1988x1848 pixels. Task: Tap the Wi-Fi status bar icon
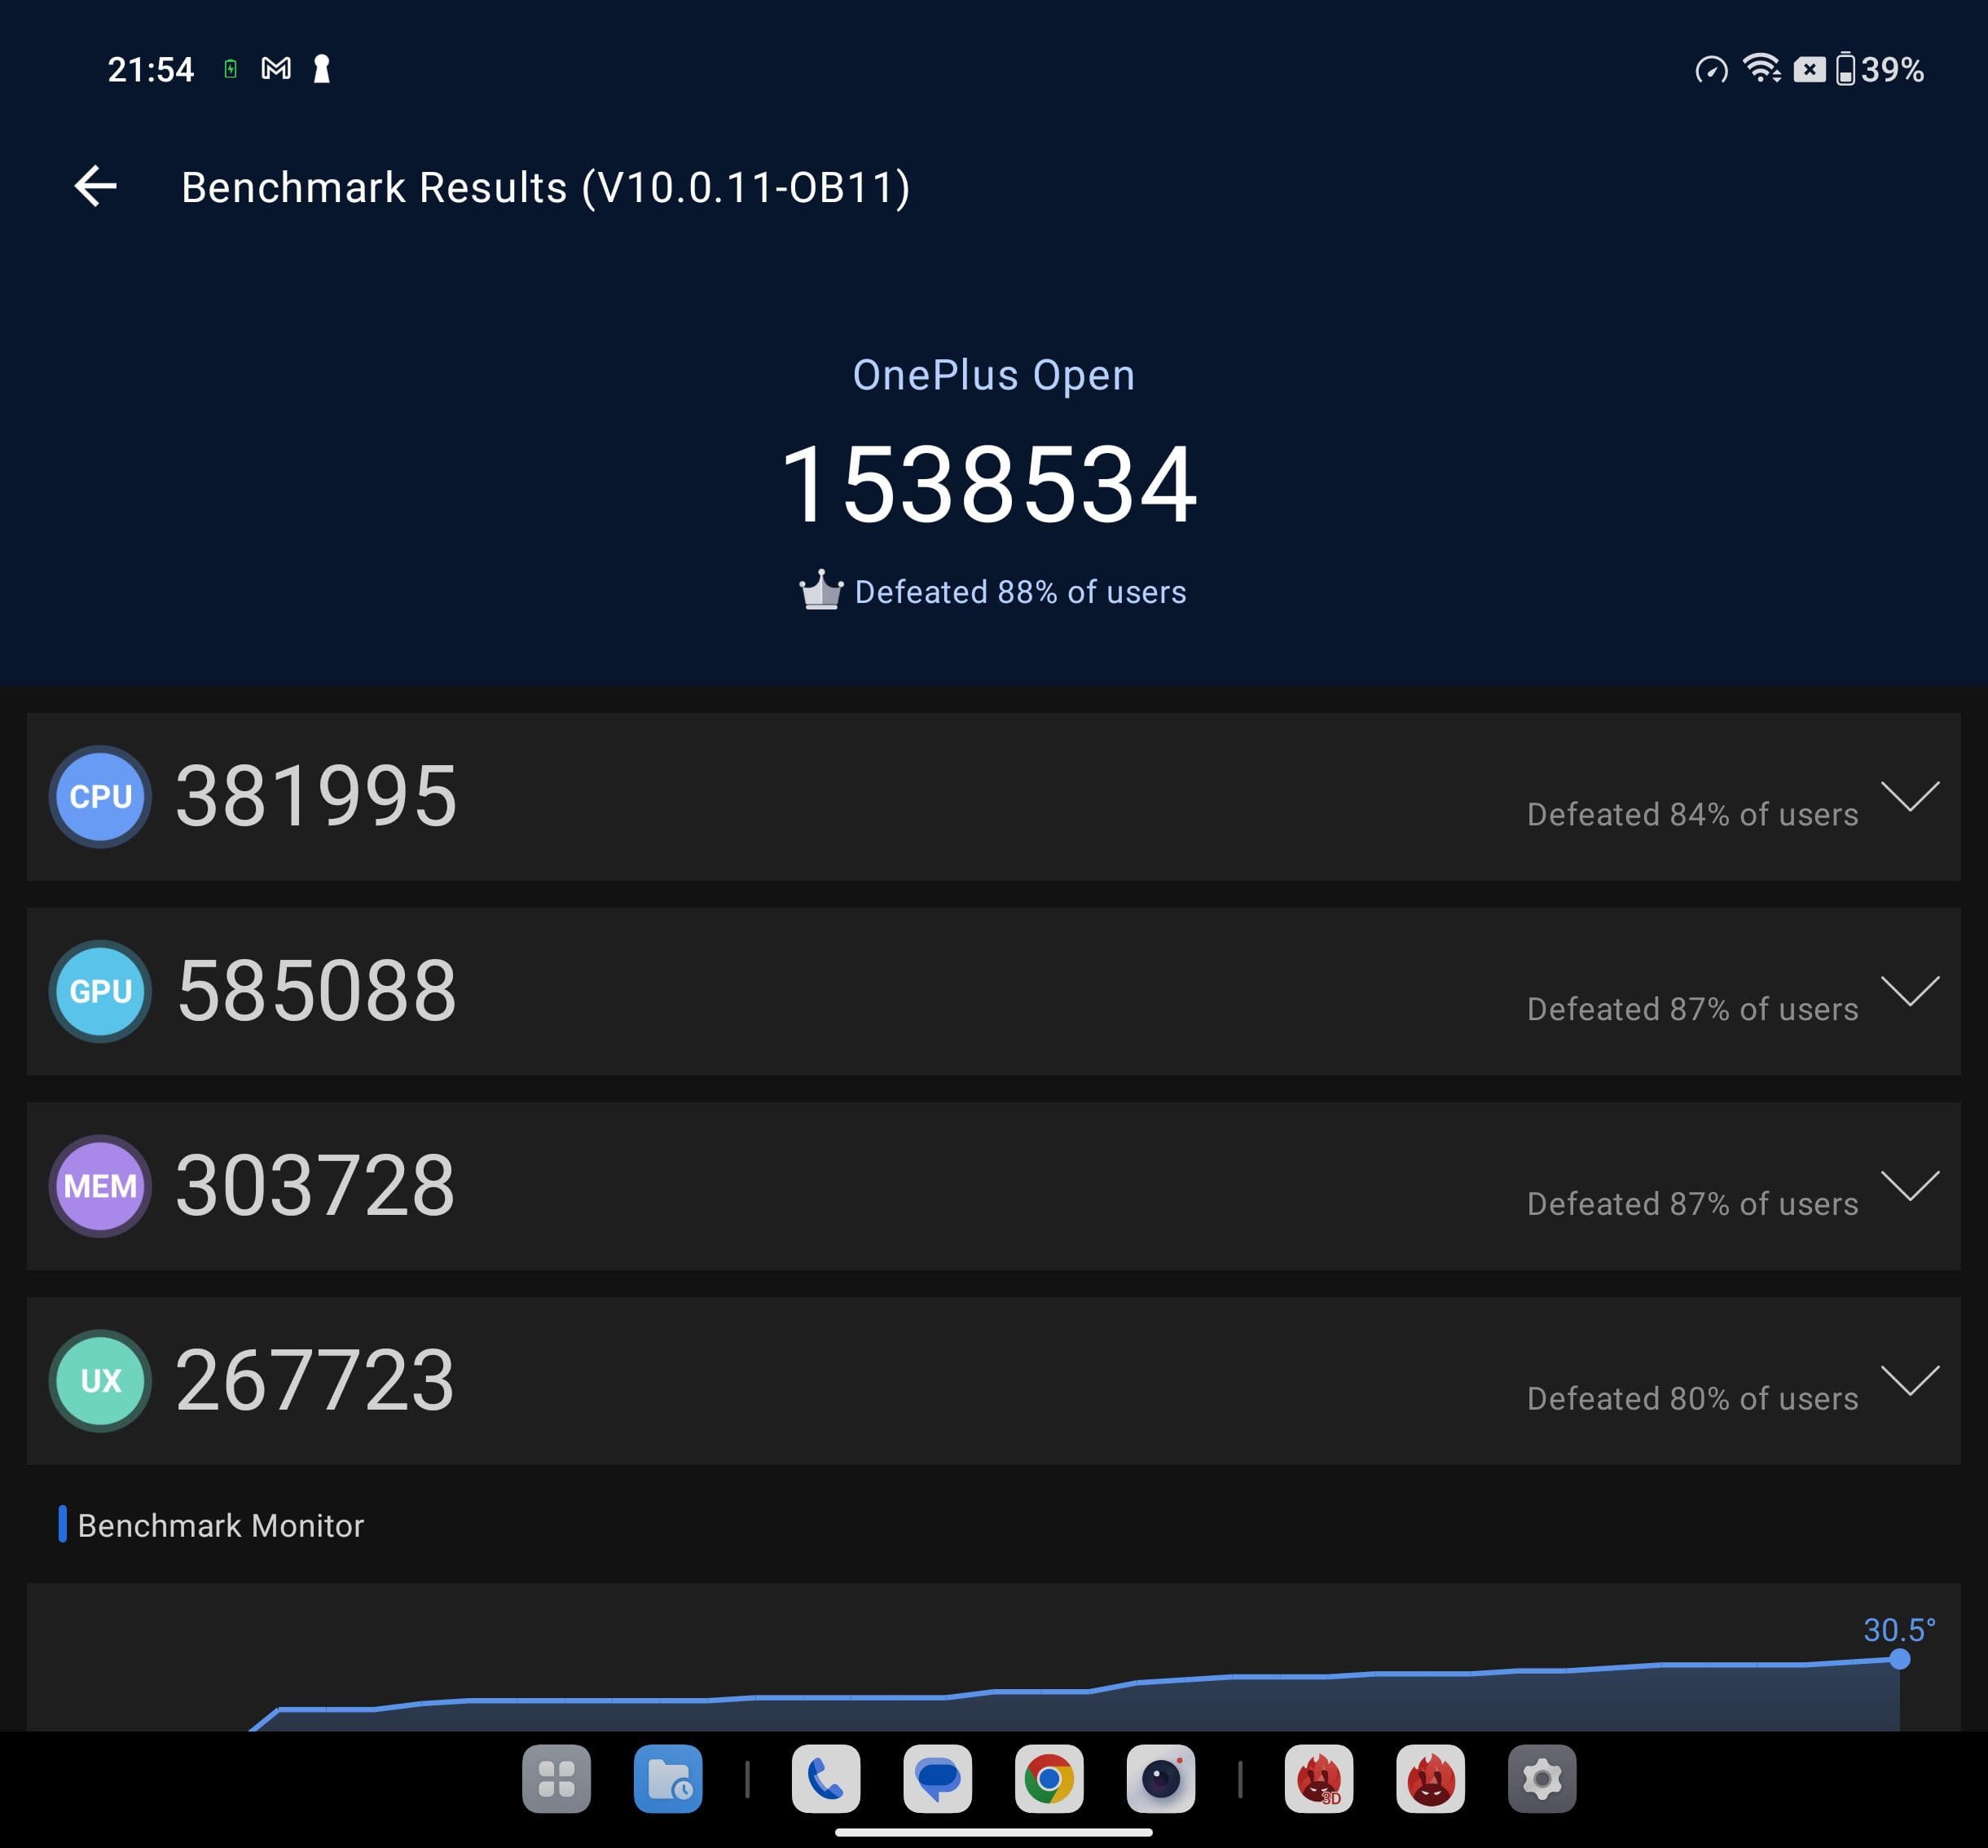tap(1761, 69)
